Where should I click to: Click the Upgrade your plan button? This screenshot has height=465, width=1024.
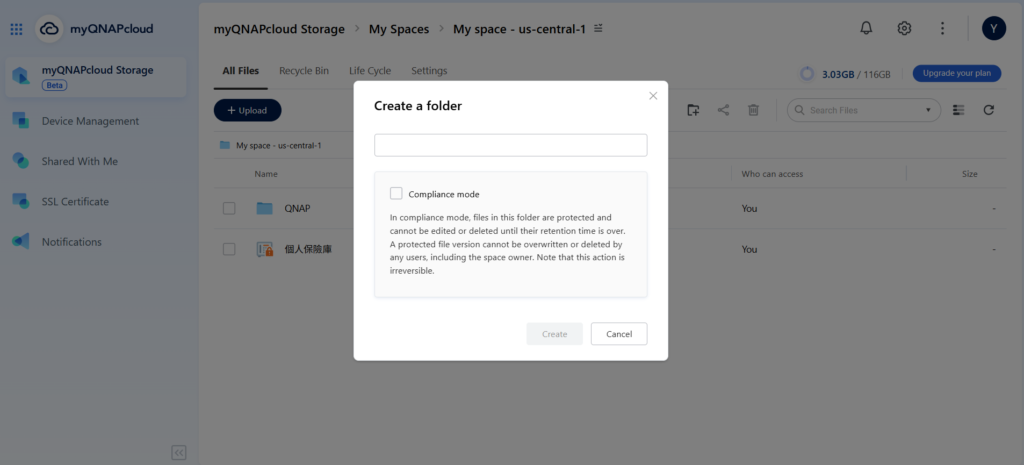coord(957,73)
